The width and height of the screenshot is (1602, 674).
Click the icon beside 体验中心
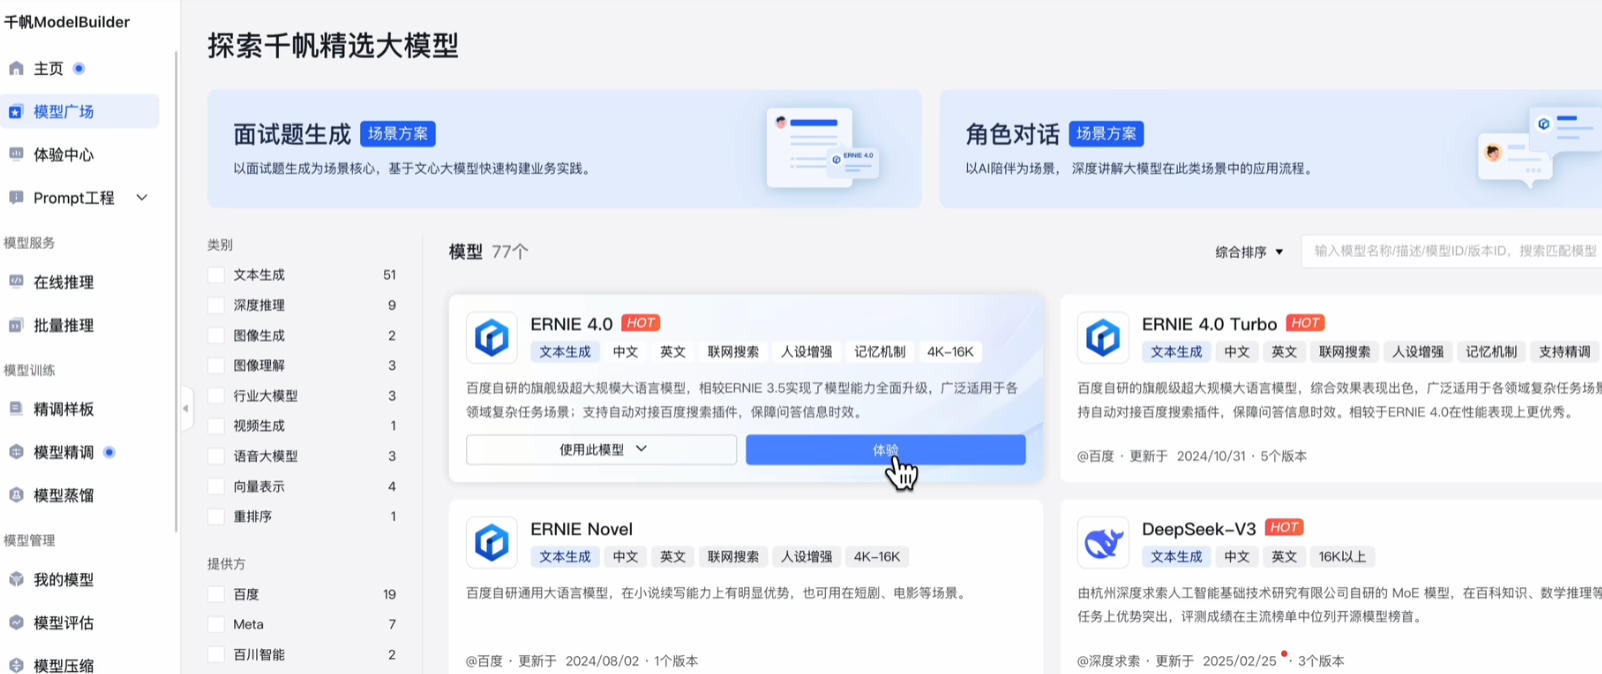16,154
